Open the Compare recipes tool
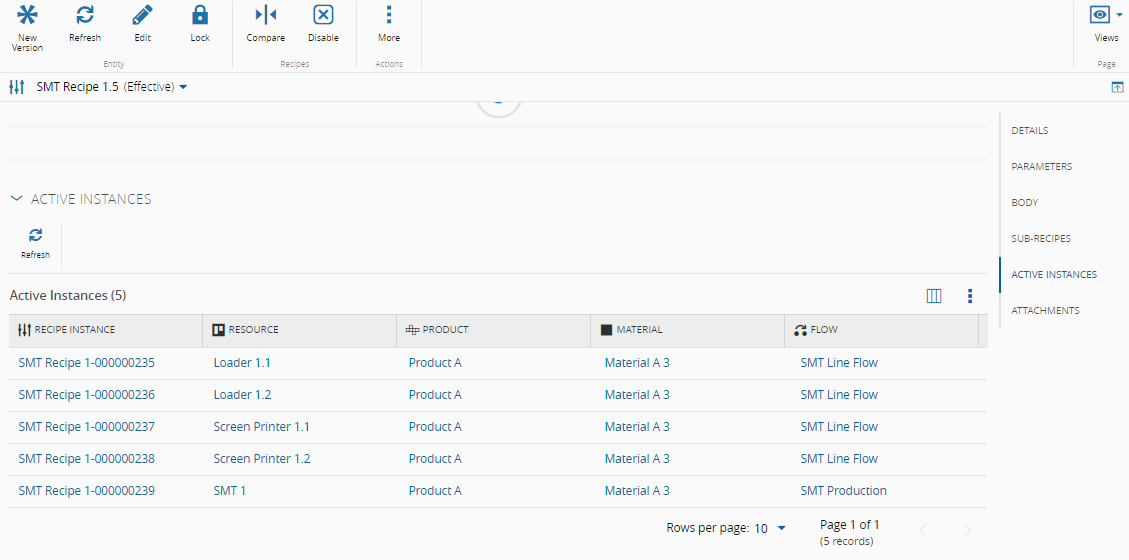This screenshot has width=1129, height=560. pyautogui.click(x=266, y=16)
